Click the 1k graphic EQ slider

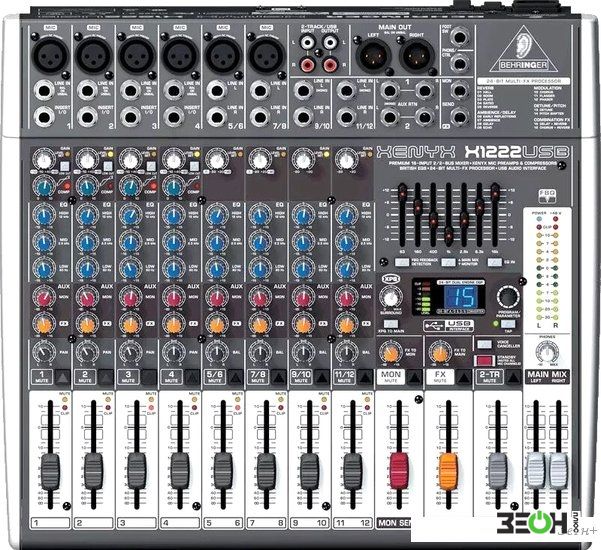coord(449,234)
